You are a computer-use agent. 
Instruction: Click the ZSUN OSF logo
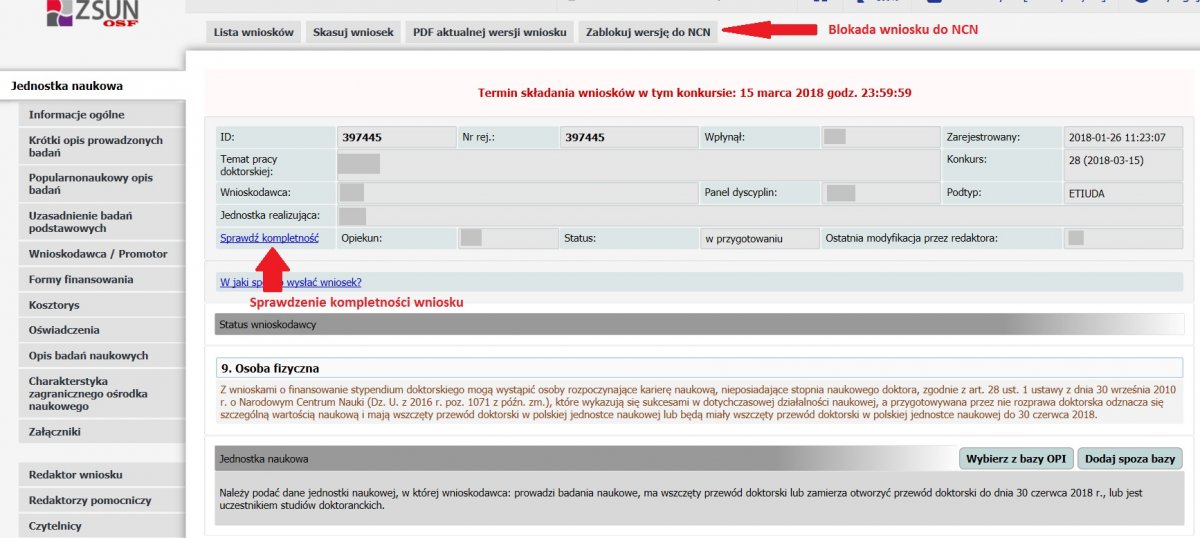tap(92, 14)
